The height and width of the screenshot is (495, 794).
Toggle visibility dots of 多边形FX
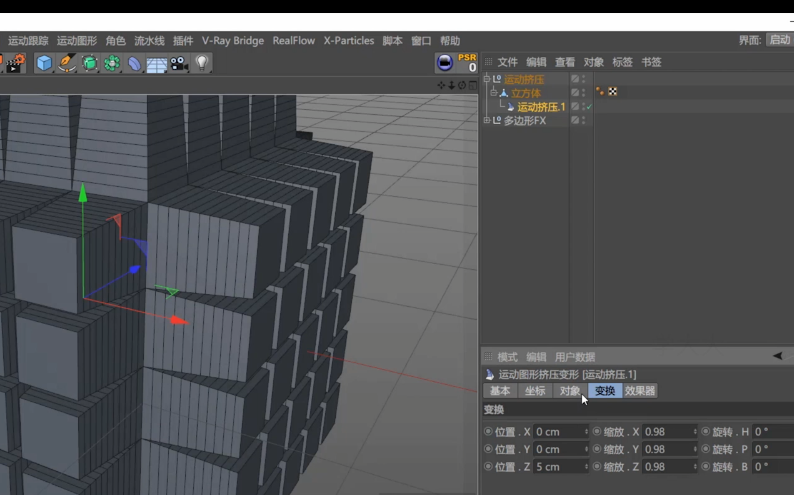click(x=584, y=120)
